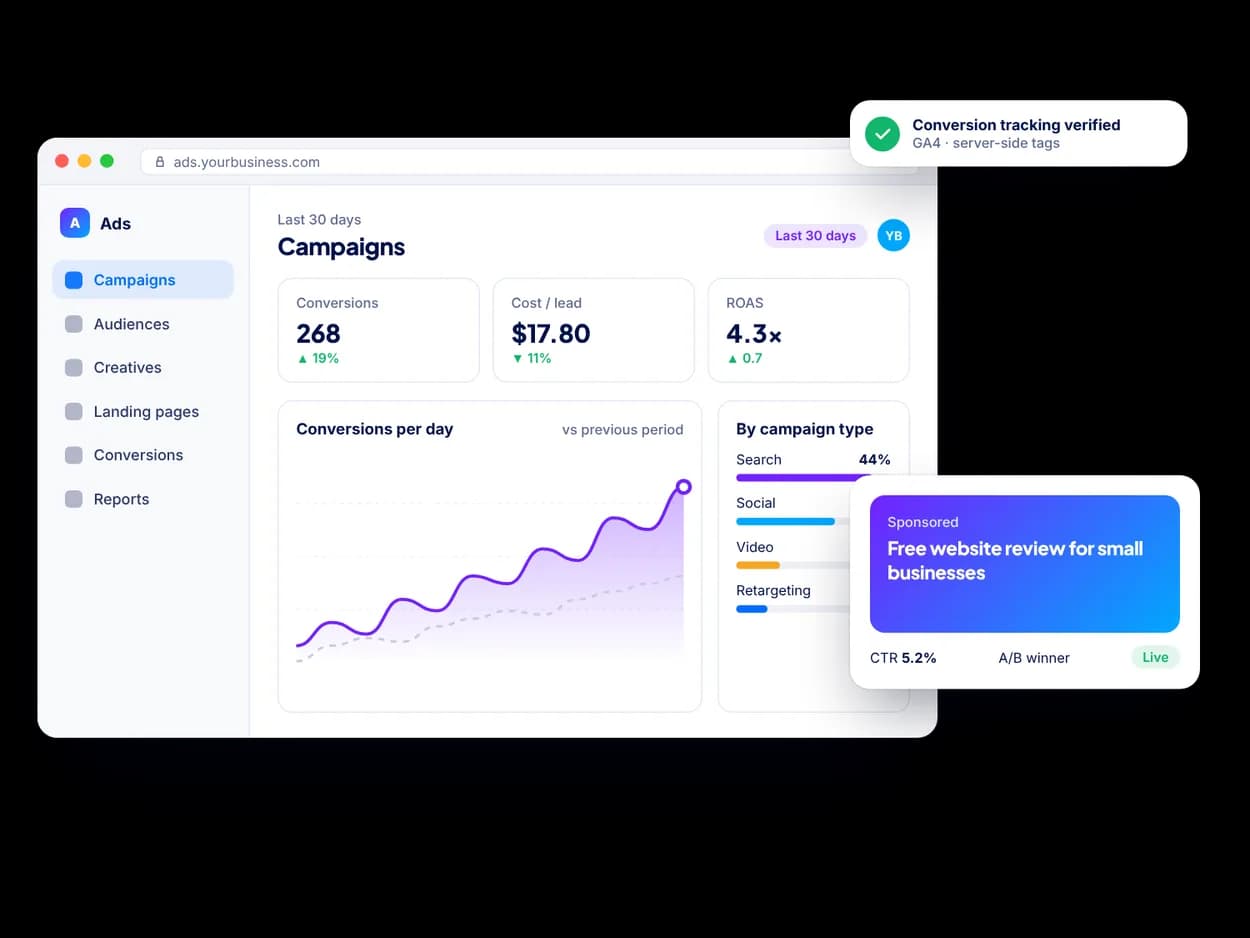Select Conversions in the sidebar
This screenshot has width=1250, height=938.
143,455
